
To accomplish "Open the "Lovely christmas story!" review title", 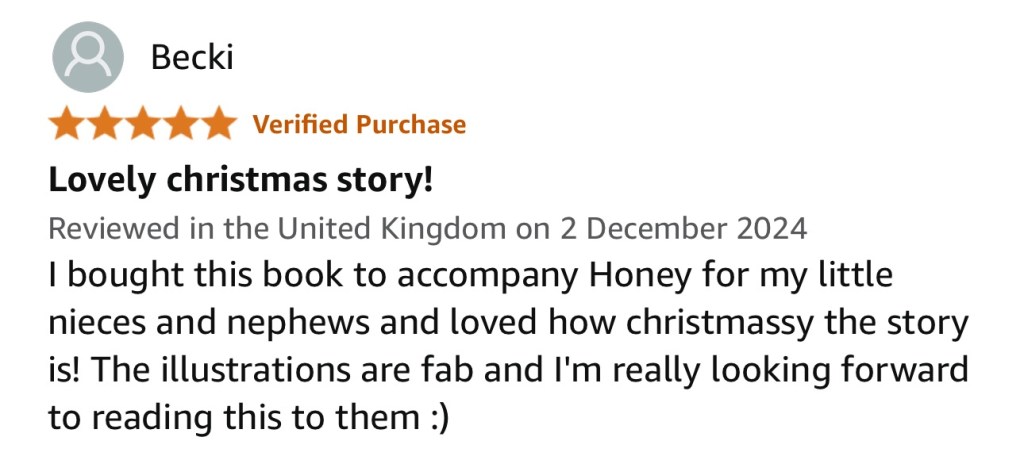I will [x=241, y=181].
